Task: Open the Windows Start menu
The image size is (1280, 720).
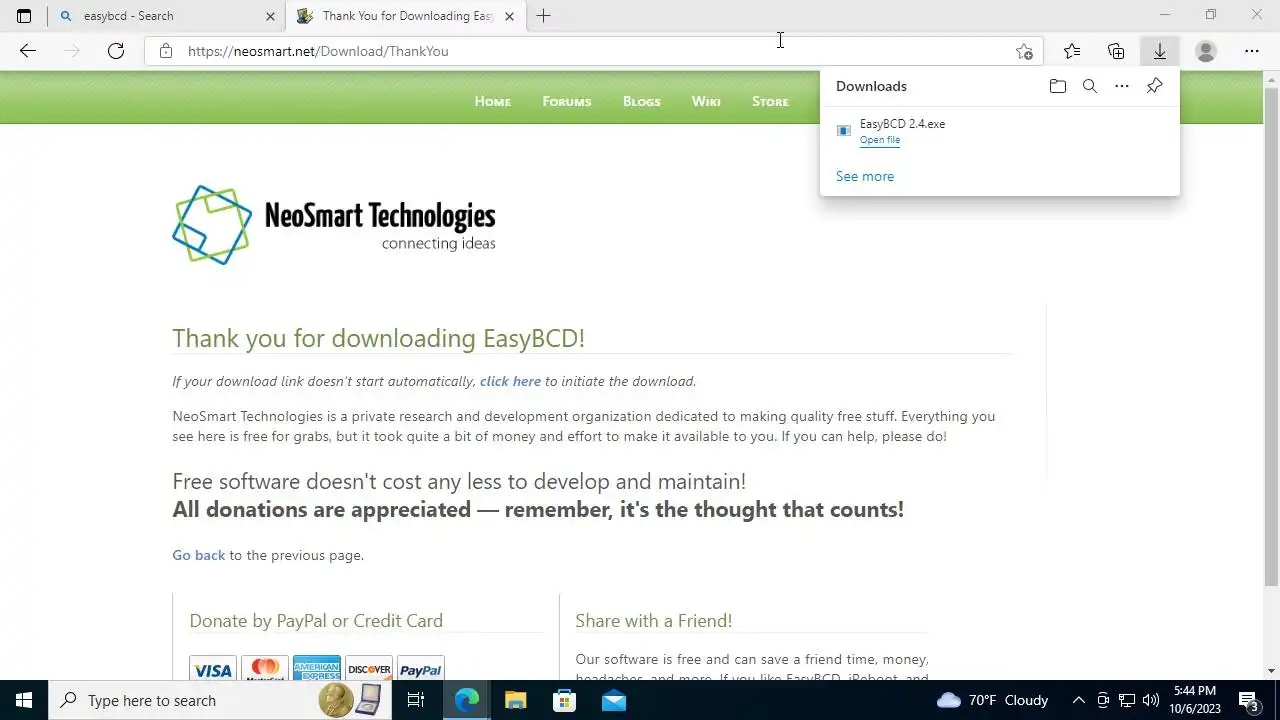Action: point(24,700)
